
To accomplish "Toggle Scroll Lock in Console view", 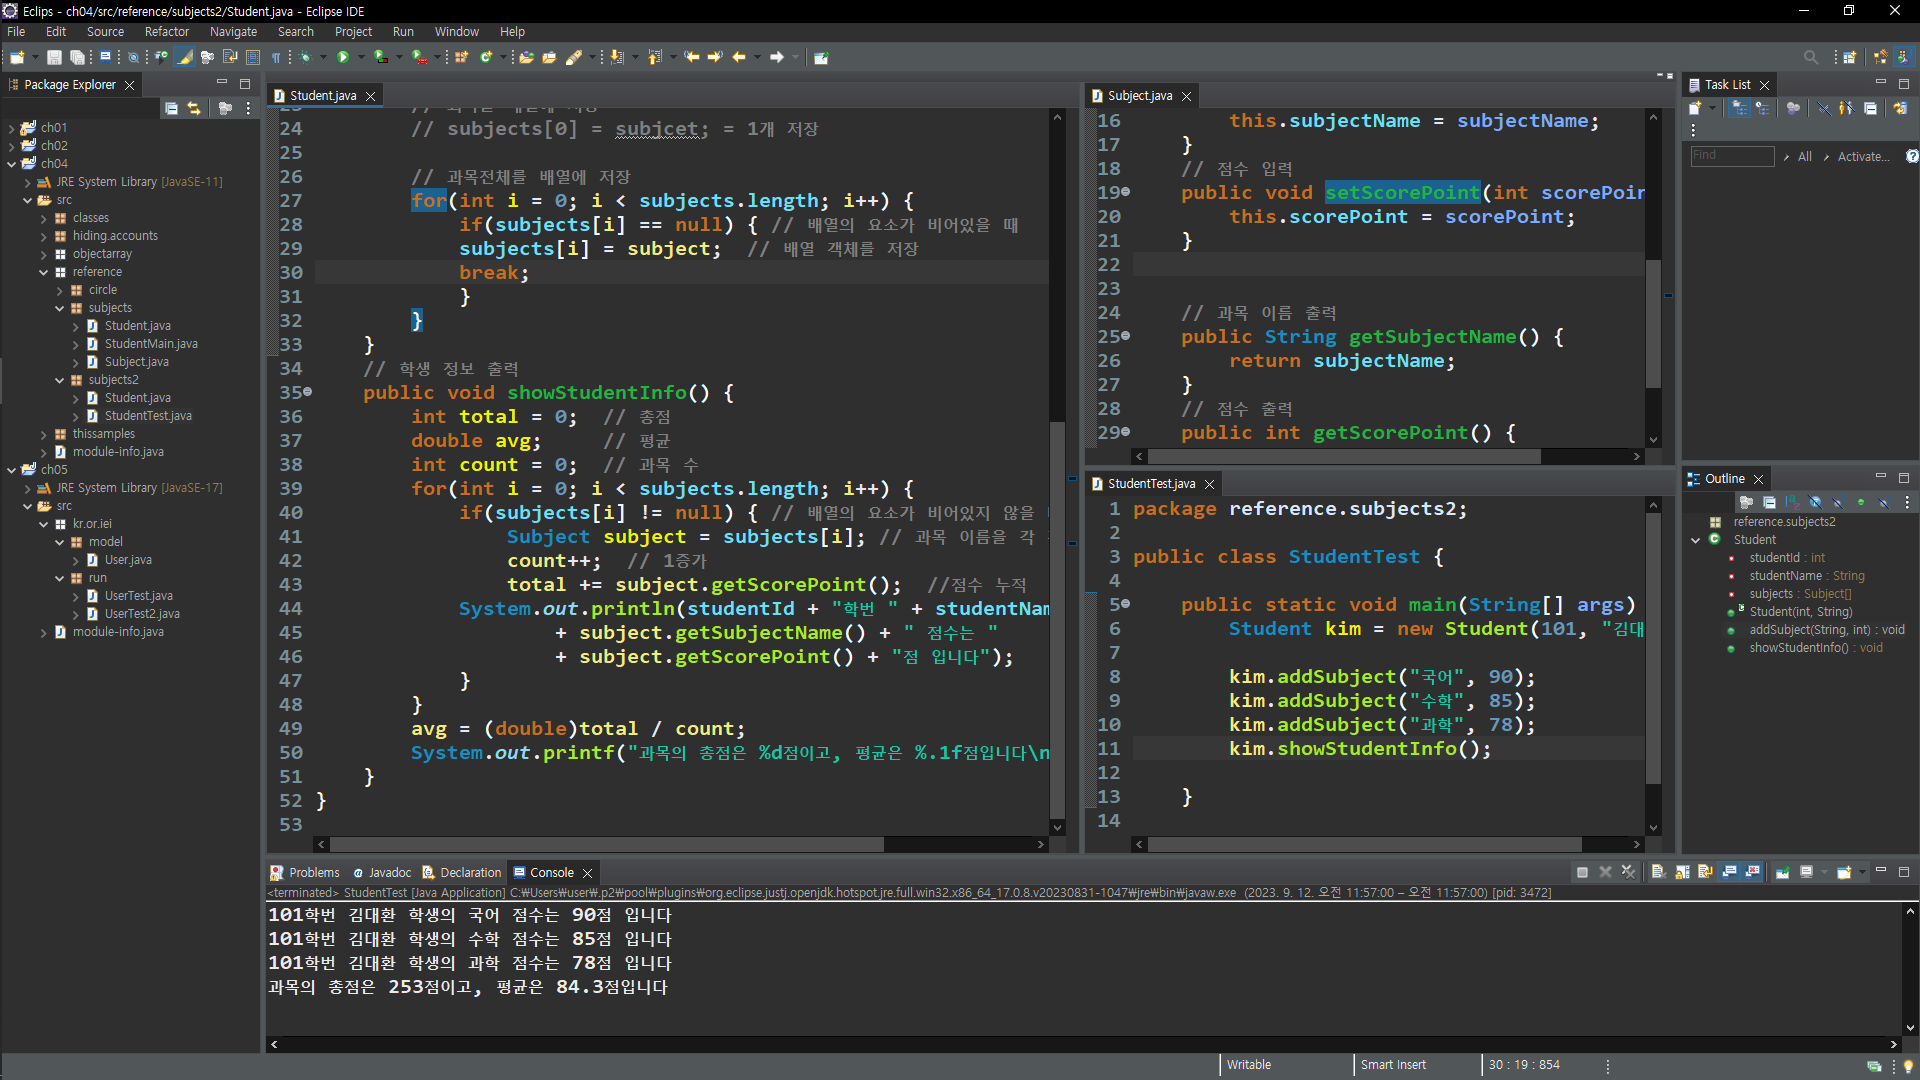I will (x=1682, y=872).
